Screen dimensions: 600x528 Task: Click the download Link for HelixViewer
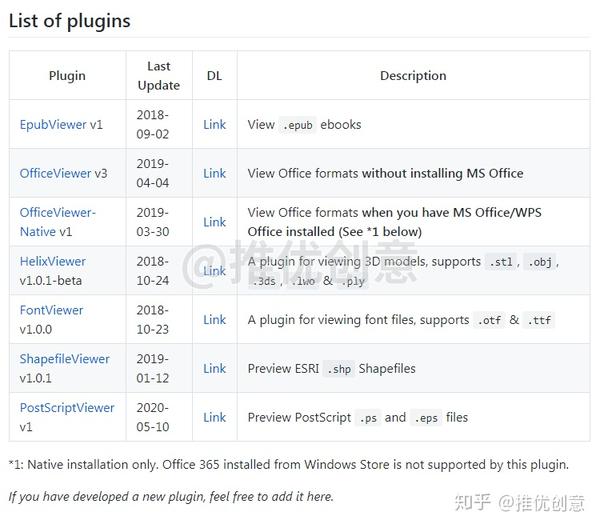(214, 271)
